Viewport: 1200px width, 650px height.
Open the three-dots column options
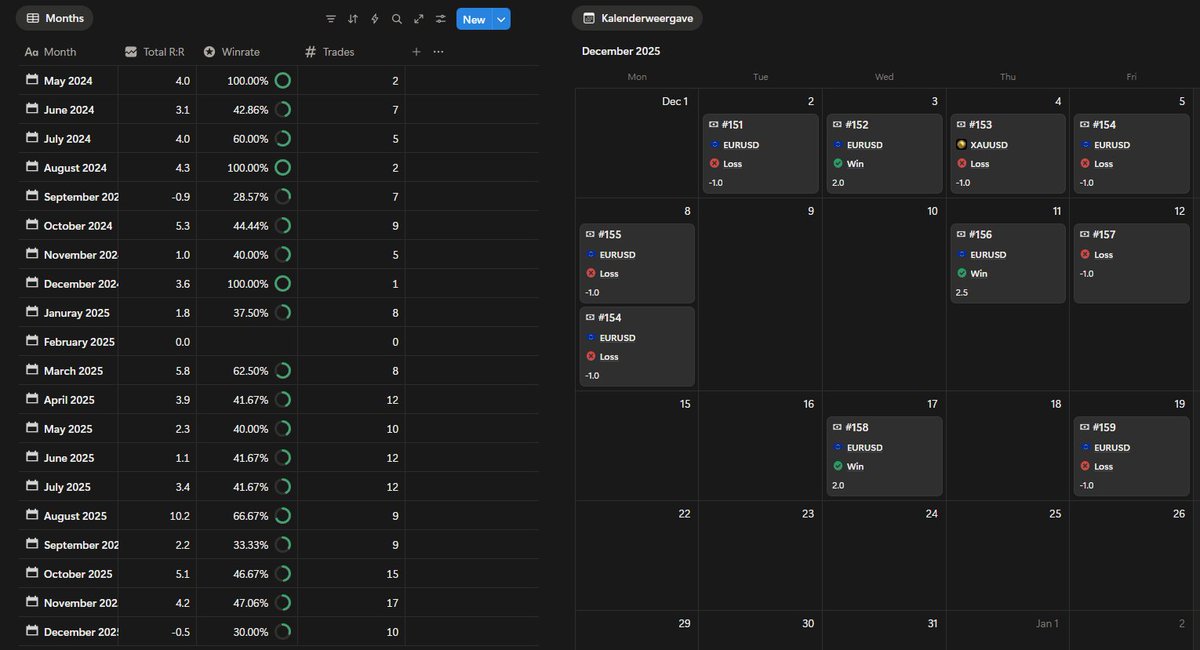tap(438, 52)
